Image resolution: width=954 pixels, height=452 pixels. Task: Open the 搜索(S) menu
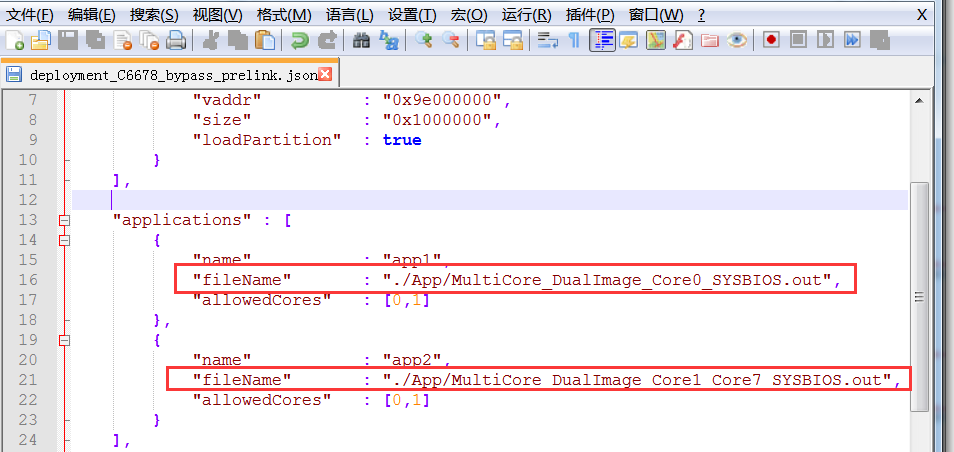pyautogui.click(x=154, y=15)
